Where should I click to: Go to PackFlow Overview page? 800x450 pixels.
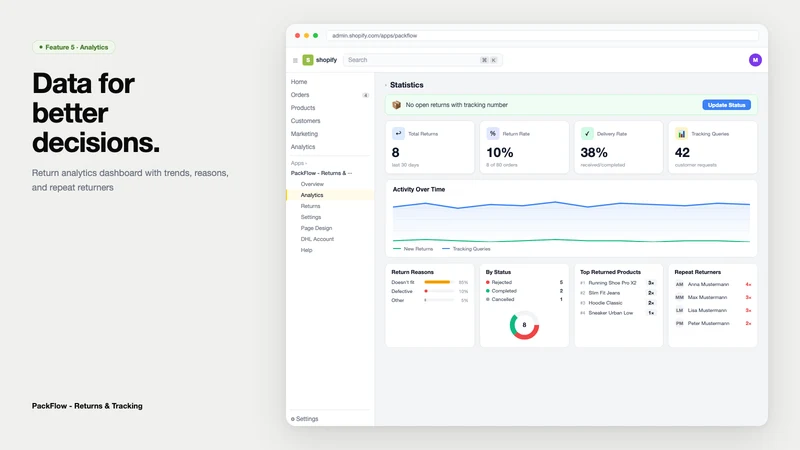pyautogui.click(x=312, y=184)
